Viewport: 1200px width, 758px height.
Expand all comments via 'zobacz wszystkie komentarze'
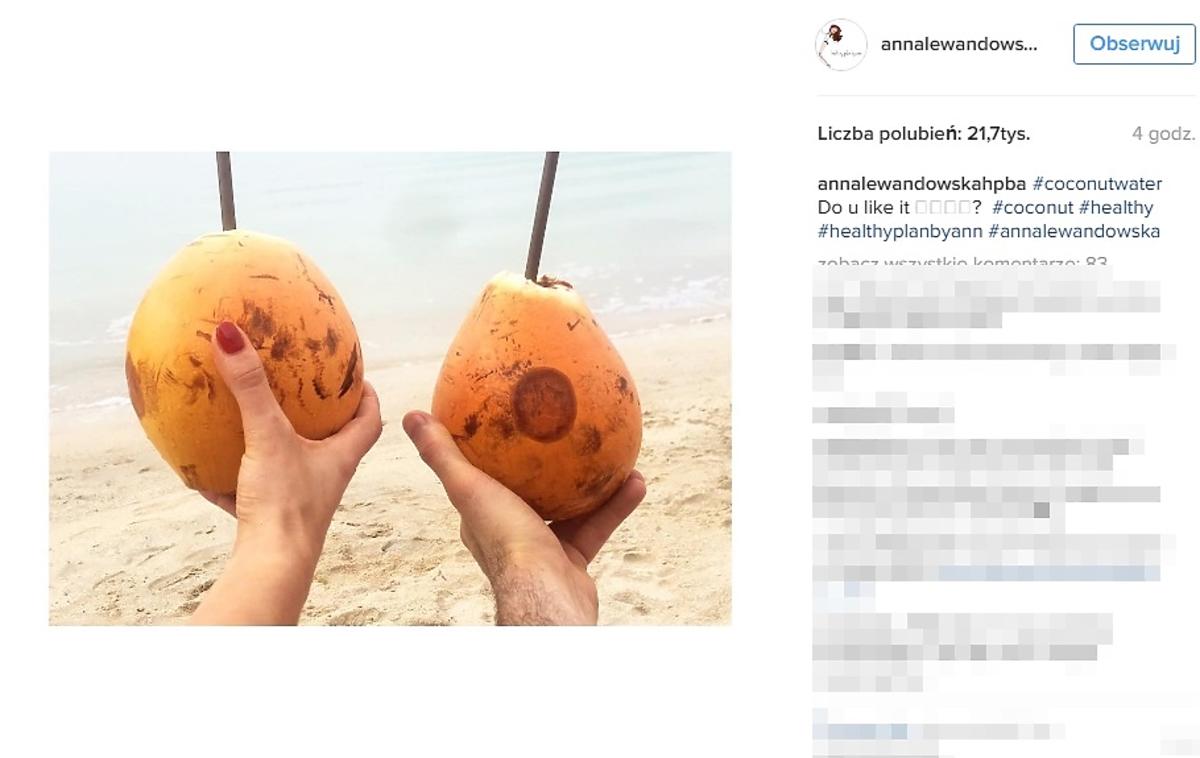point(962,263)
